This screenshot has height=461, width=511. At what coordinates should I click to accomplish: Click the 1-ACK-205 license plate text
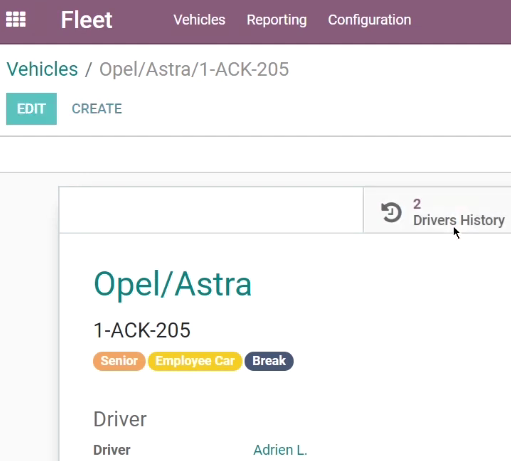142,330
